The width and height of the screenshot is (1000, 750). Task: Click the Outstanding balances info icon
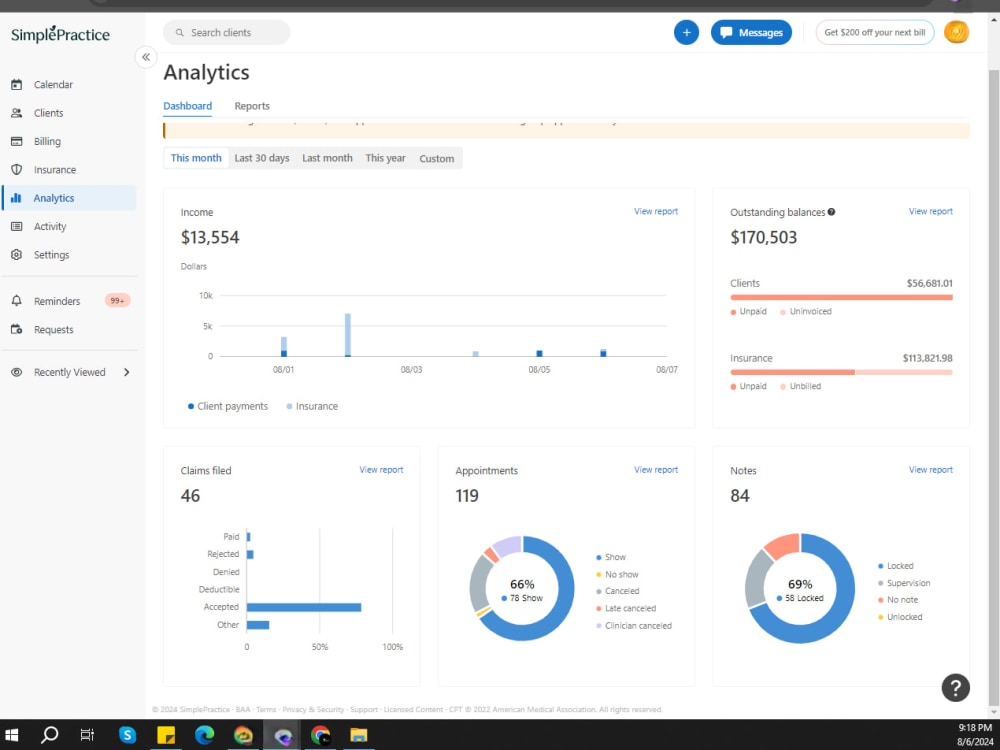coord(832,212)
